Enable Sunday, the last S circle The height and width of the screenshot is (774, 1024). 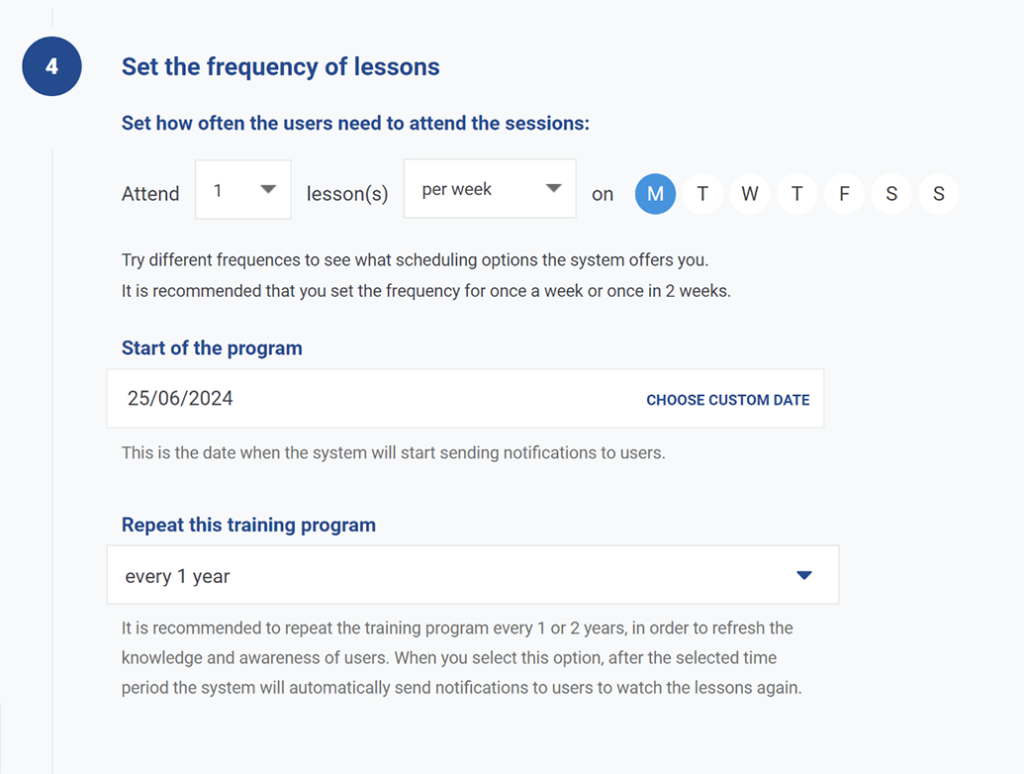[x=938, y=194]
